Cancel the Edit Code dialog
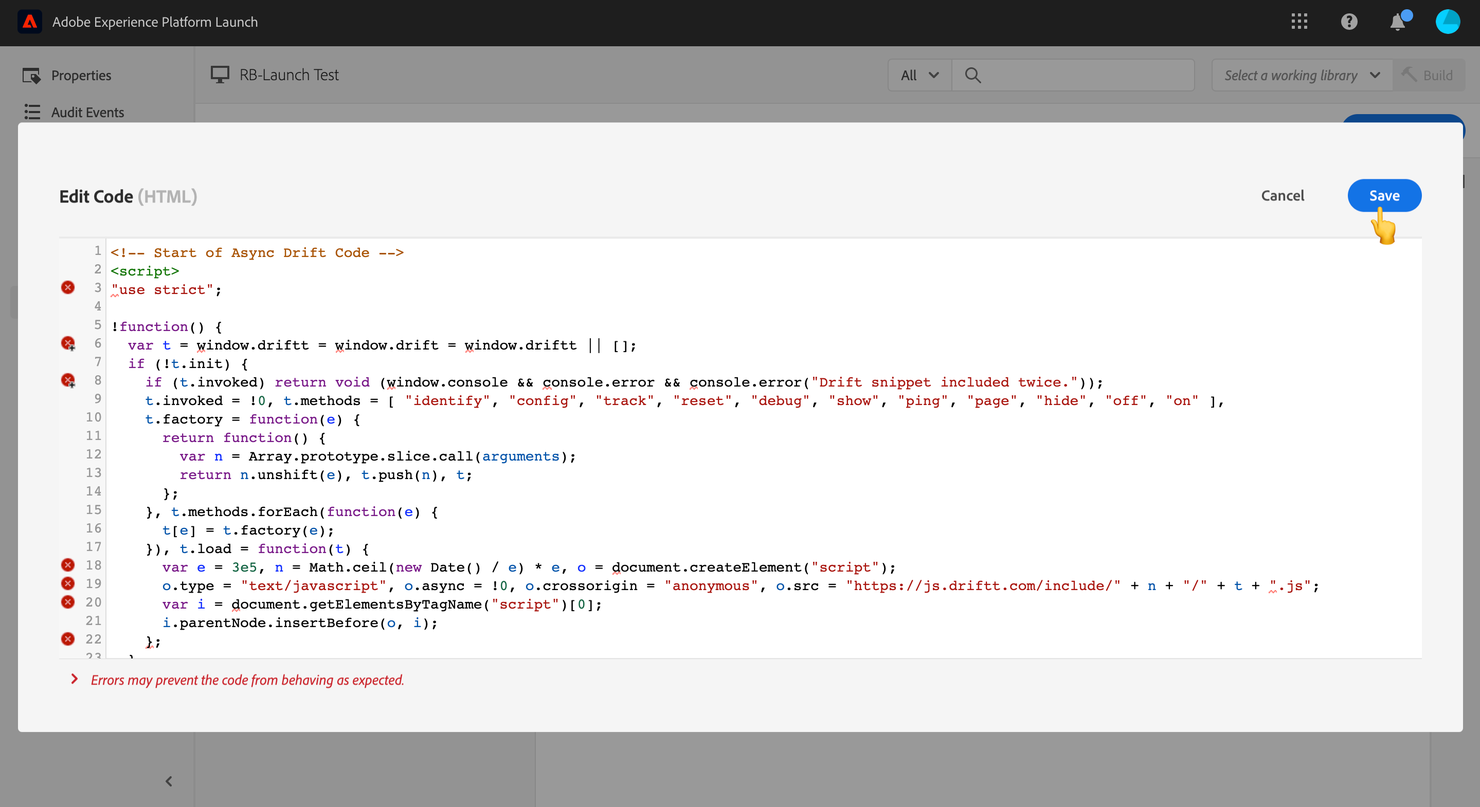 pos(1282,196)
